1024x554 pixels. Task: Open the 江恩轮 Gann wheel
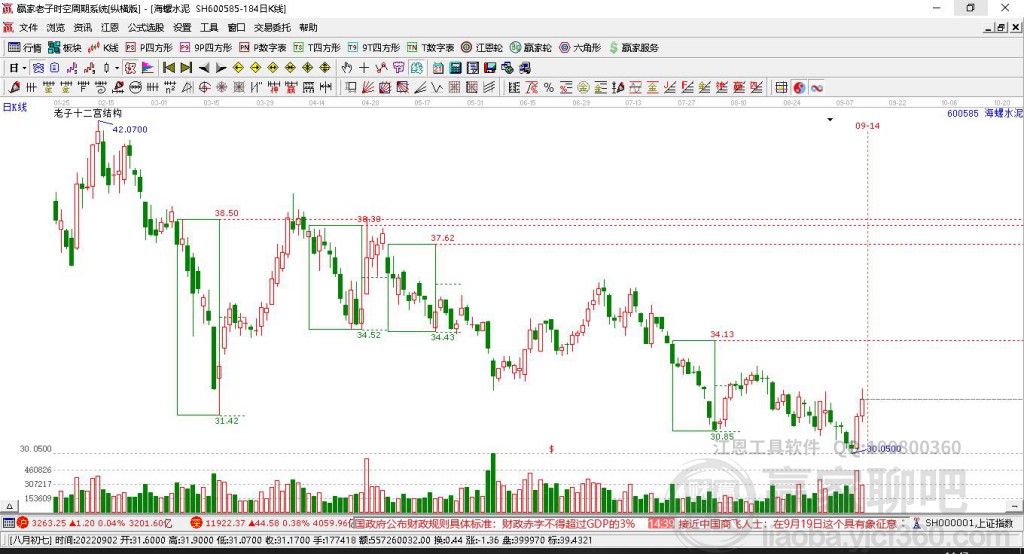pyautogui.click(x=482, y=48)
